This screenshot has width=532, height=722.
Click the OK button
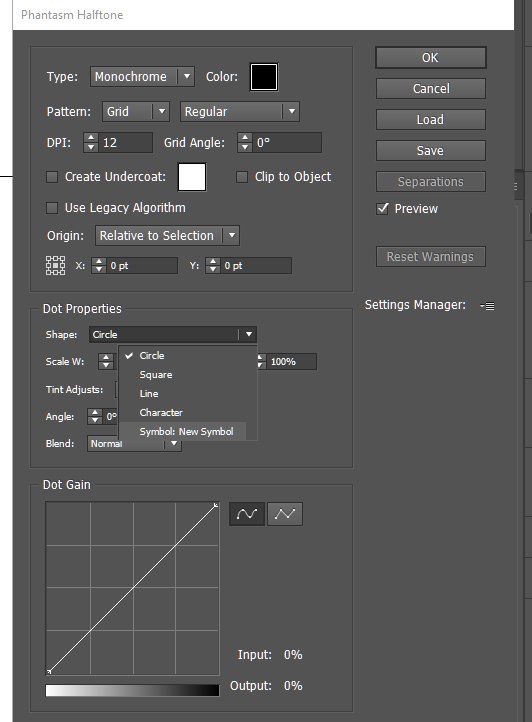point(431,58)
